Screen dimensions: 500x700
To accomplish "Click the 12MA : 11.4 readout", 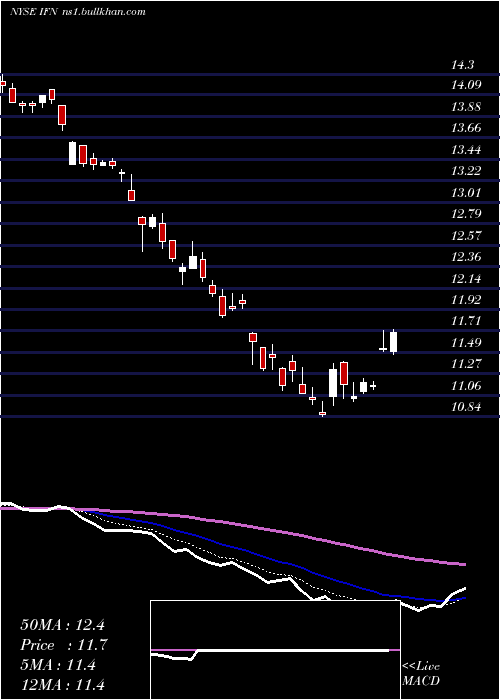I will tap(62, 685).
